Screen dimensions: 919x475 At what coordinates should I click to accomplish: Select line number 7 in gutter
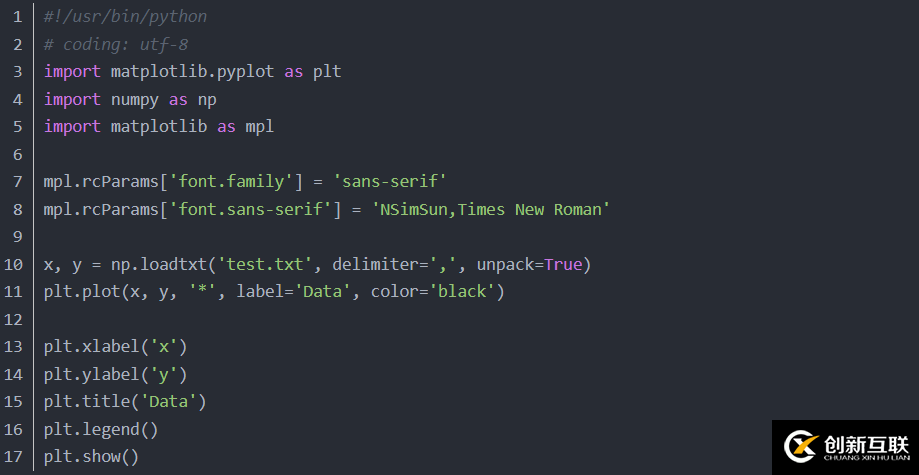(x=17, y=181)
